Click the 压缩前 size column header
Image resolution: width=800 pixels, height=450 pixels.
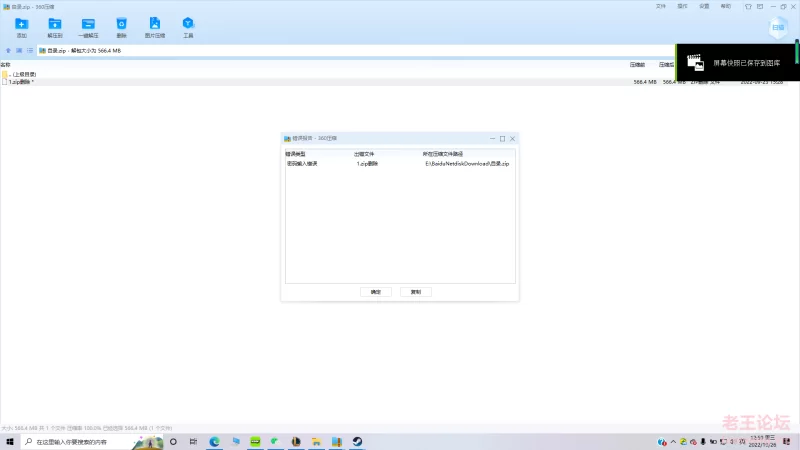(637, 65)
